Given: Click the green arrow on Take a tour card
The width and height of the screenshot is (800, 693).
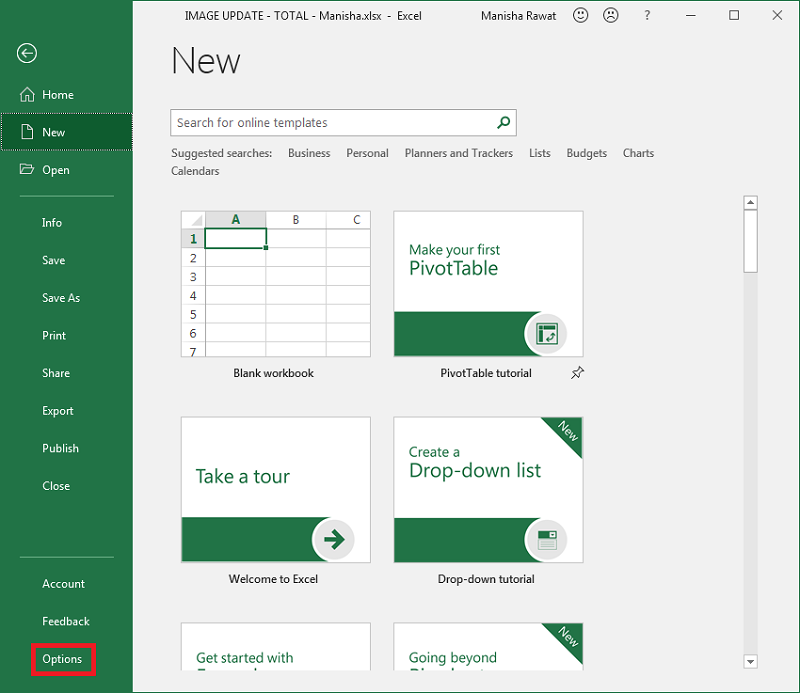Looking at the screenshot, I should (x=334, y=539).
